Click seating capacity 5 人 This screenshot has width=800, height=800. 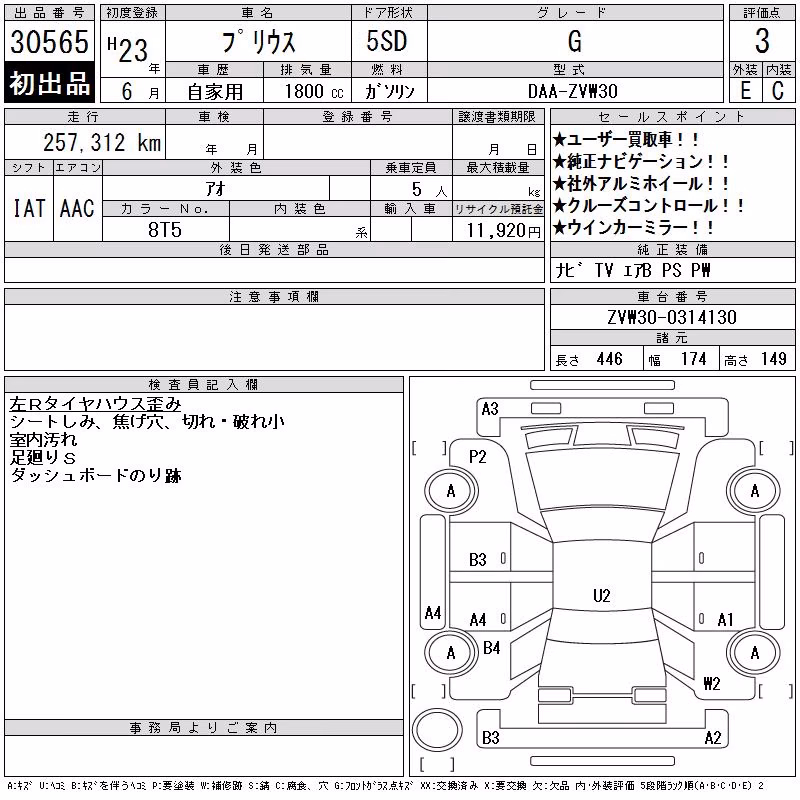click(429, 190)
